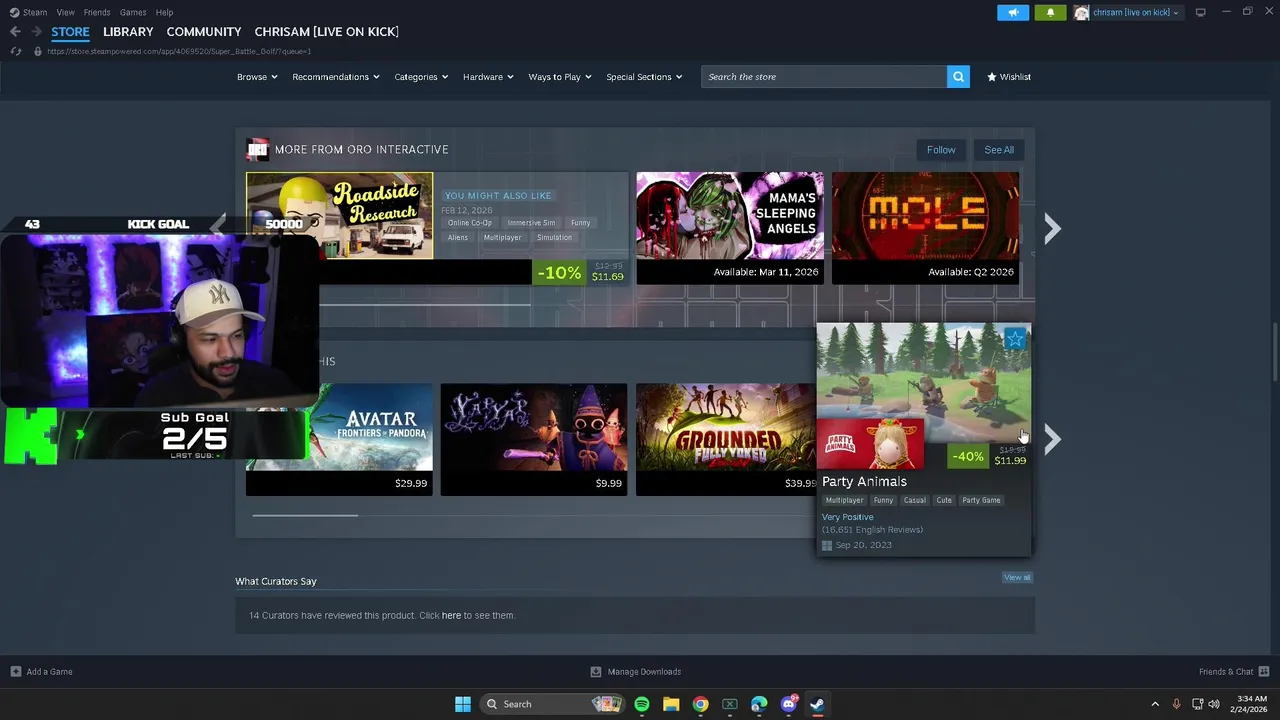Click the ORO Interactive developer logo
Screen dimensions: 1280x720
(258, 149)
